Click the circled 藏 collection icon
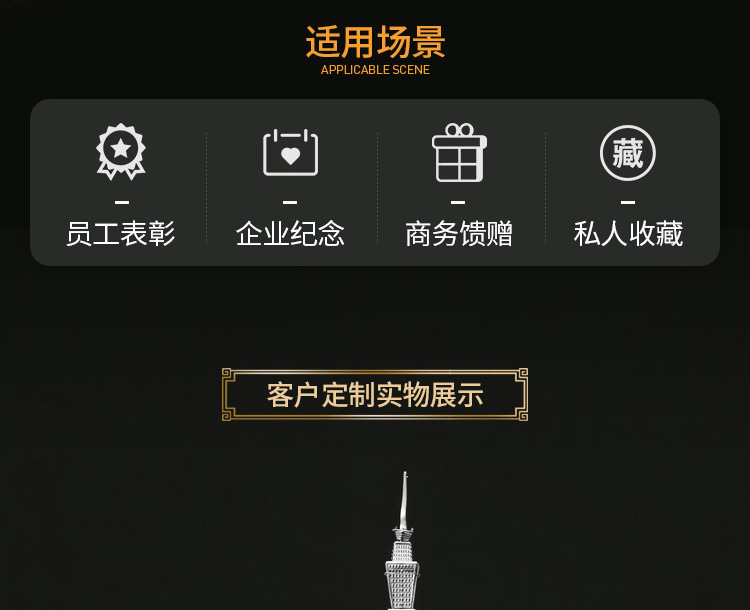The width and height of the screenshot is (750, 610). tap(628, 153)
